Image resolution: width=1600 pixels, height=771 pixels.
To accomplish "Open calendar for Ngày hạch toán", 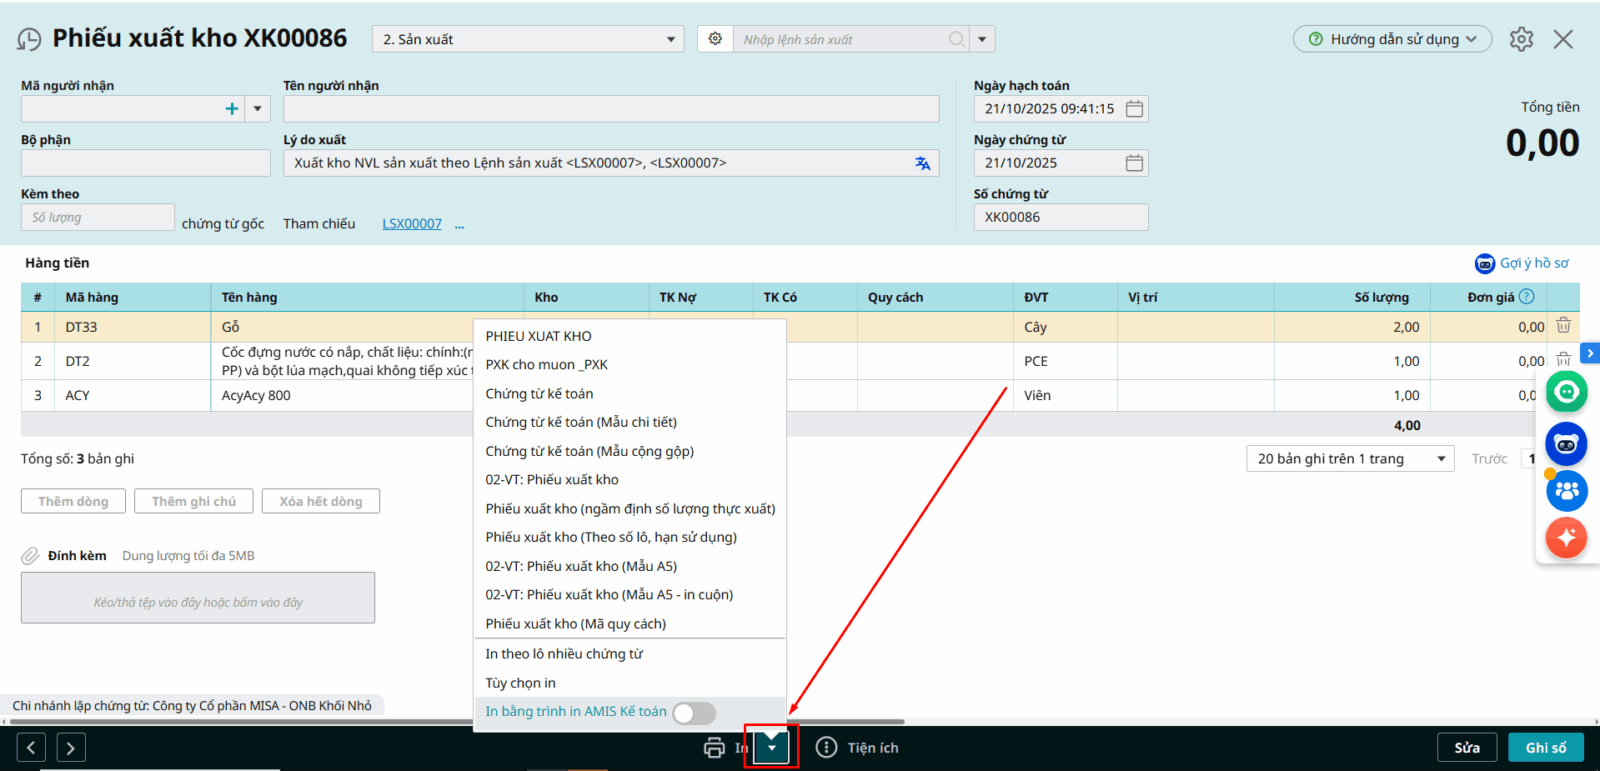I will tap(1134, 109).
